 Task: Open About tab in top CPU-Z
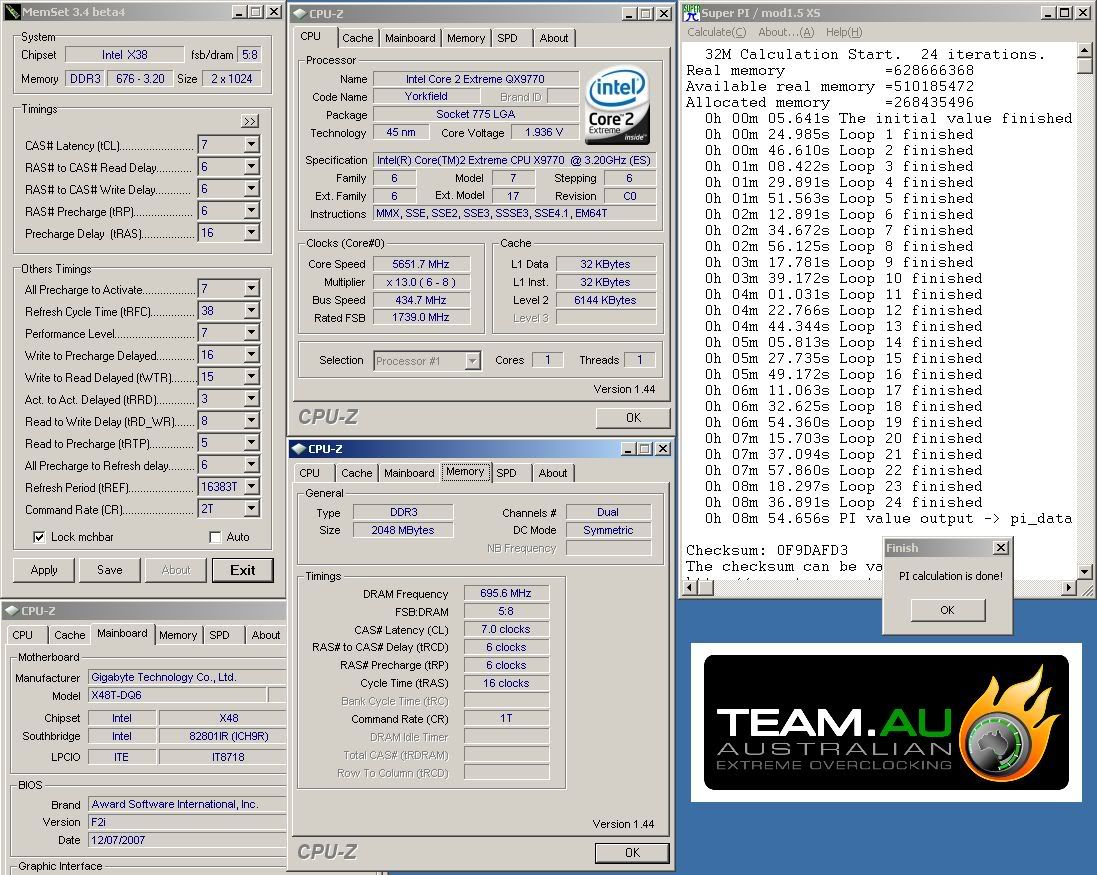pyautogui.click(x=553, y=38)
